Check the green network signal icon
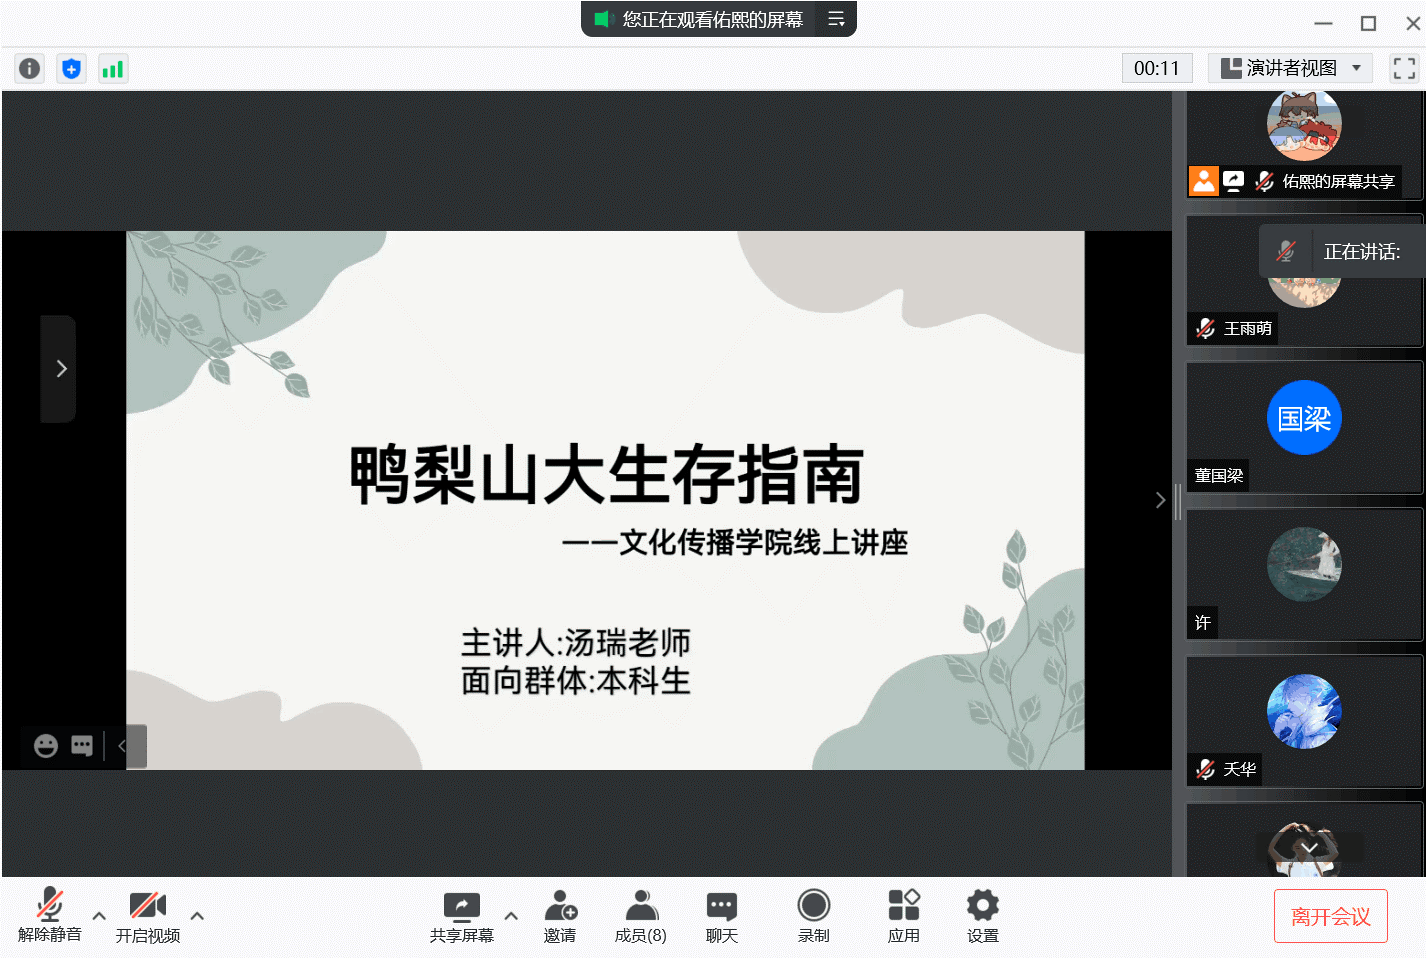The width and height of the screenshot is (1426, 958). [x=113, y=68]
